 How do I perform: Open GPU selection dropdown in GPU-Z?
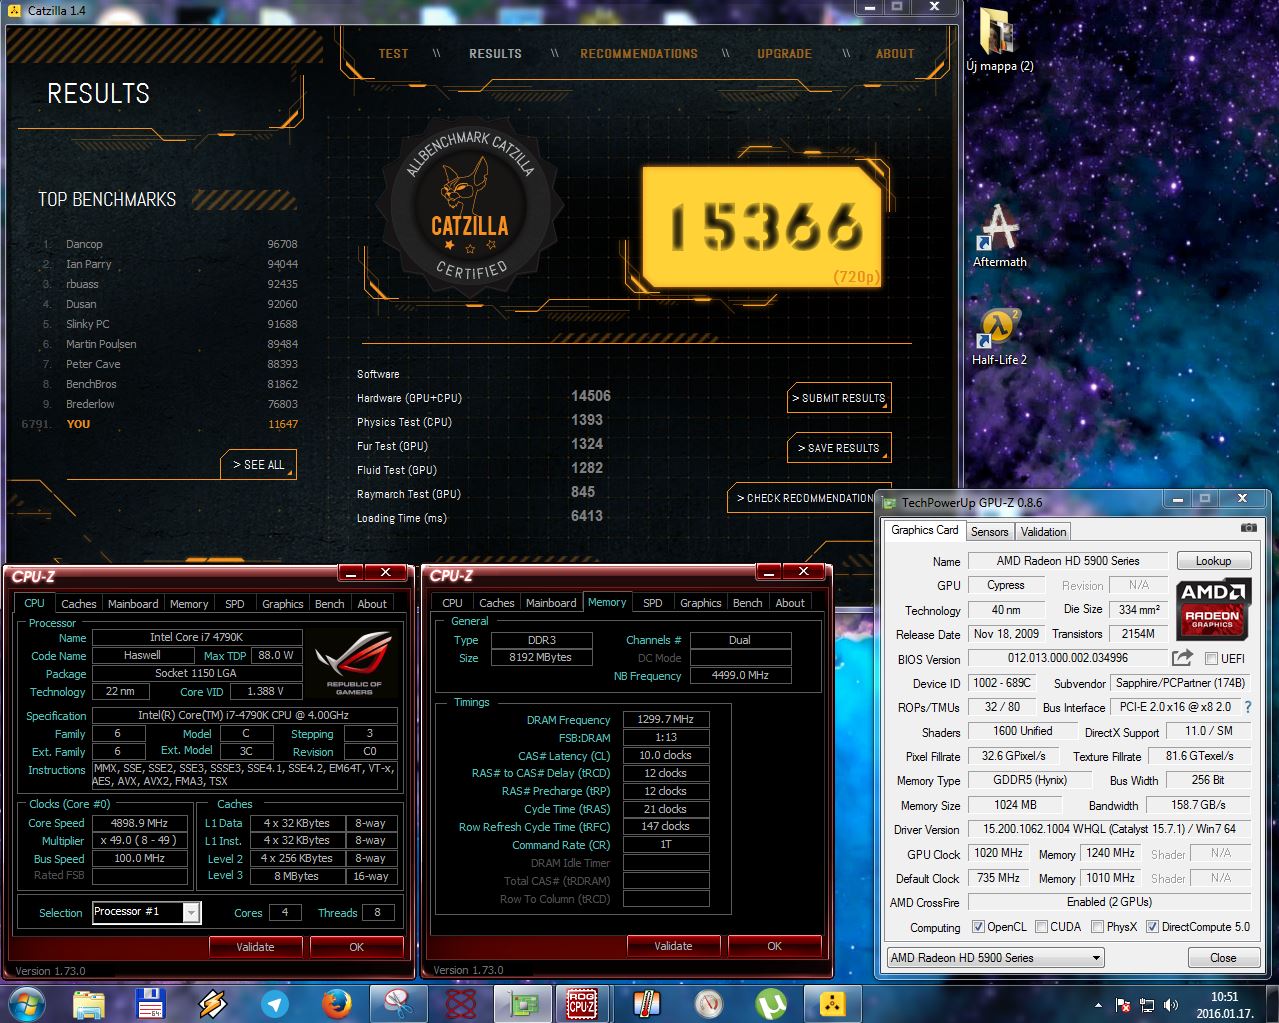coord(996,958)
